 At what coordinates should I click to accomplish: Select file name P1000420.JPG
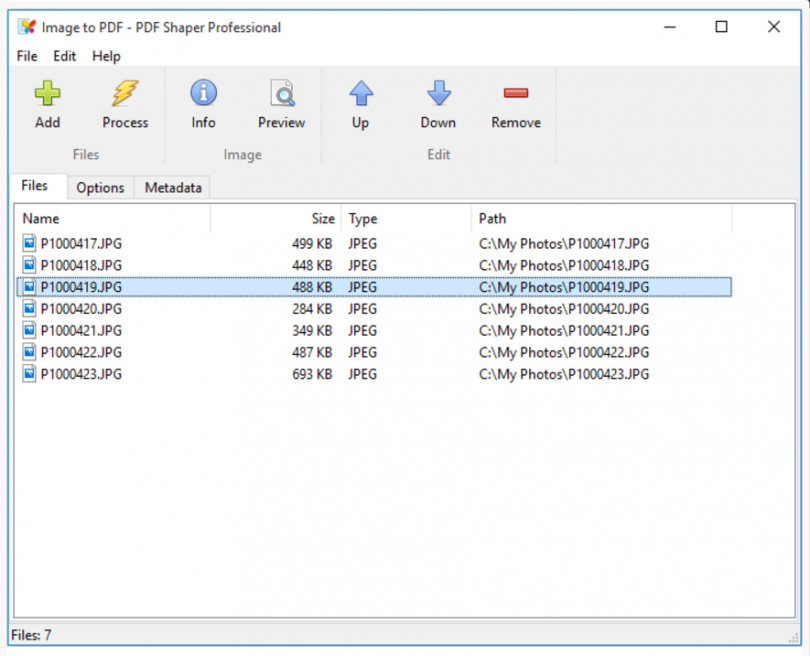tap(81, 308)
